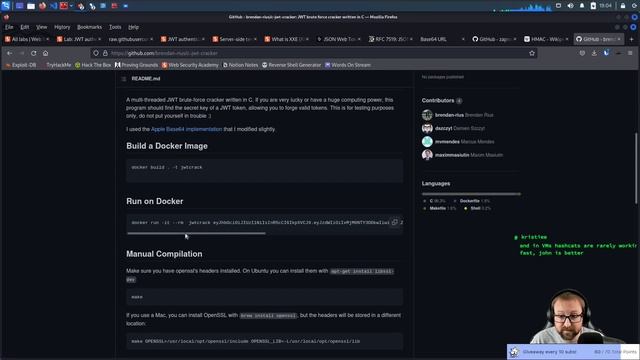The height and width of the screenshot is (360, 640).
Task: Open the Notion Notes bookmark
Action: [240, 65]
